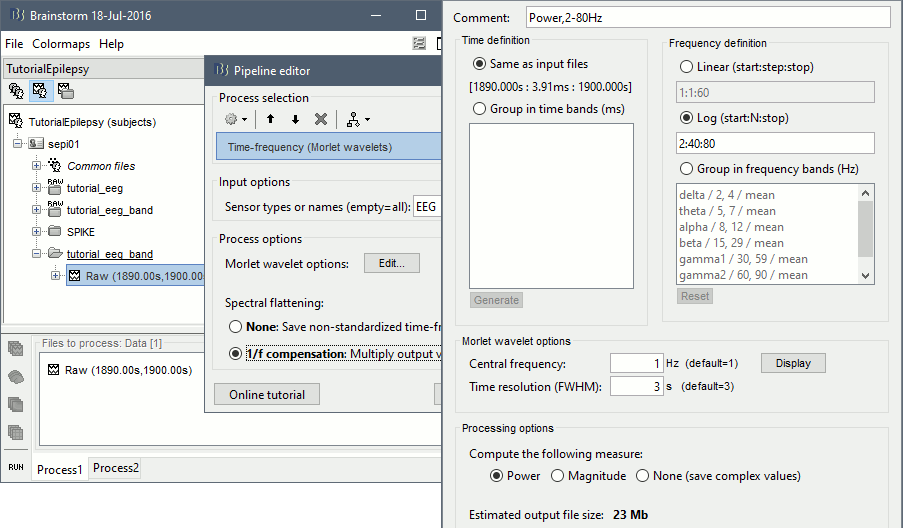
Task: Move selected process down in pipeline
Action: (295, 119)
